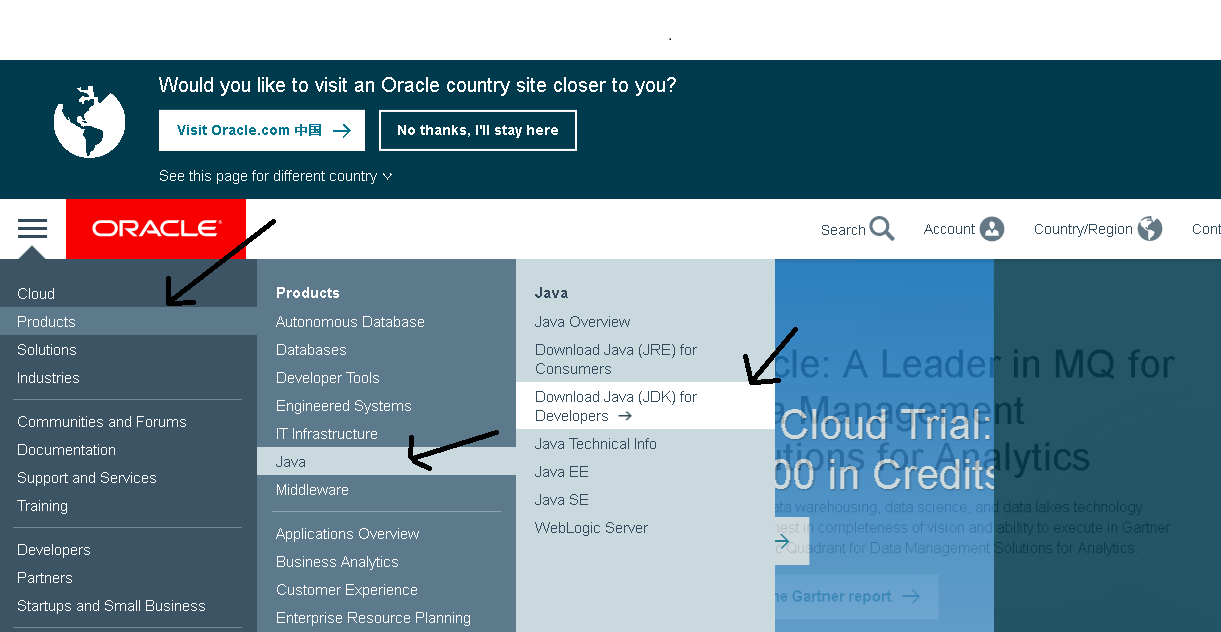Select Industries in main menu
The width and height of the screenshot is (1221, 632).
click(48, 377)
